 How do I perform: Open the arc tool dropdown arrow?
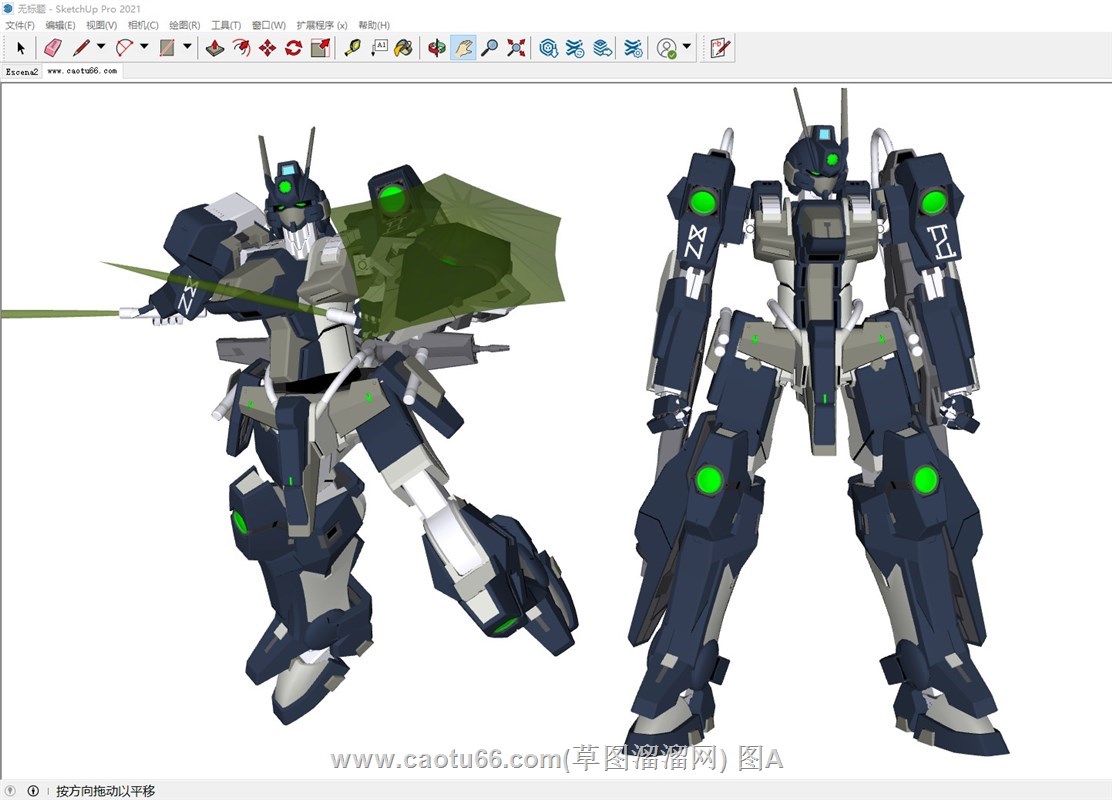coord(144,47)
